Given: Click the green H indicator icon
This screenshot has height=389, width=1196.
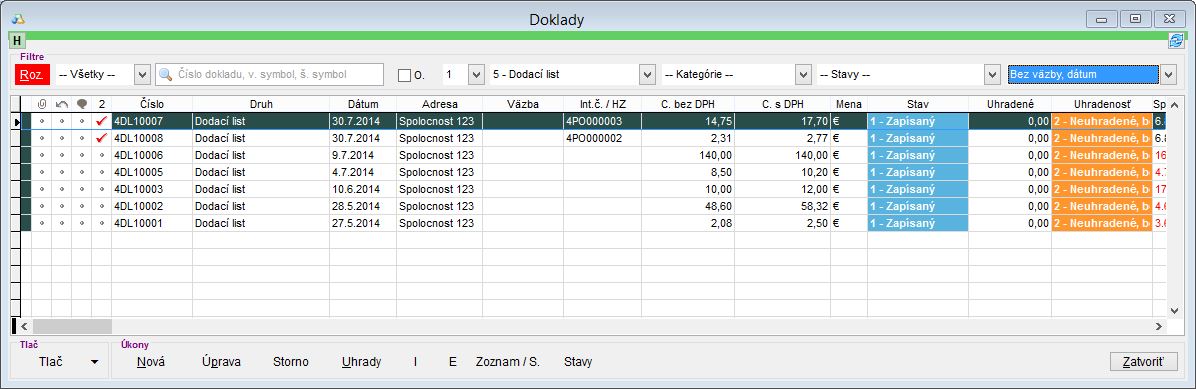Looking at the screenshot, I should point(18,40).
